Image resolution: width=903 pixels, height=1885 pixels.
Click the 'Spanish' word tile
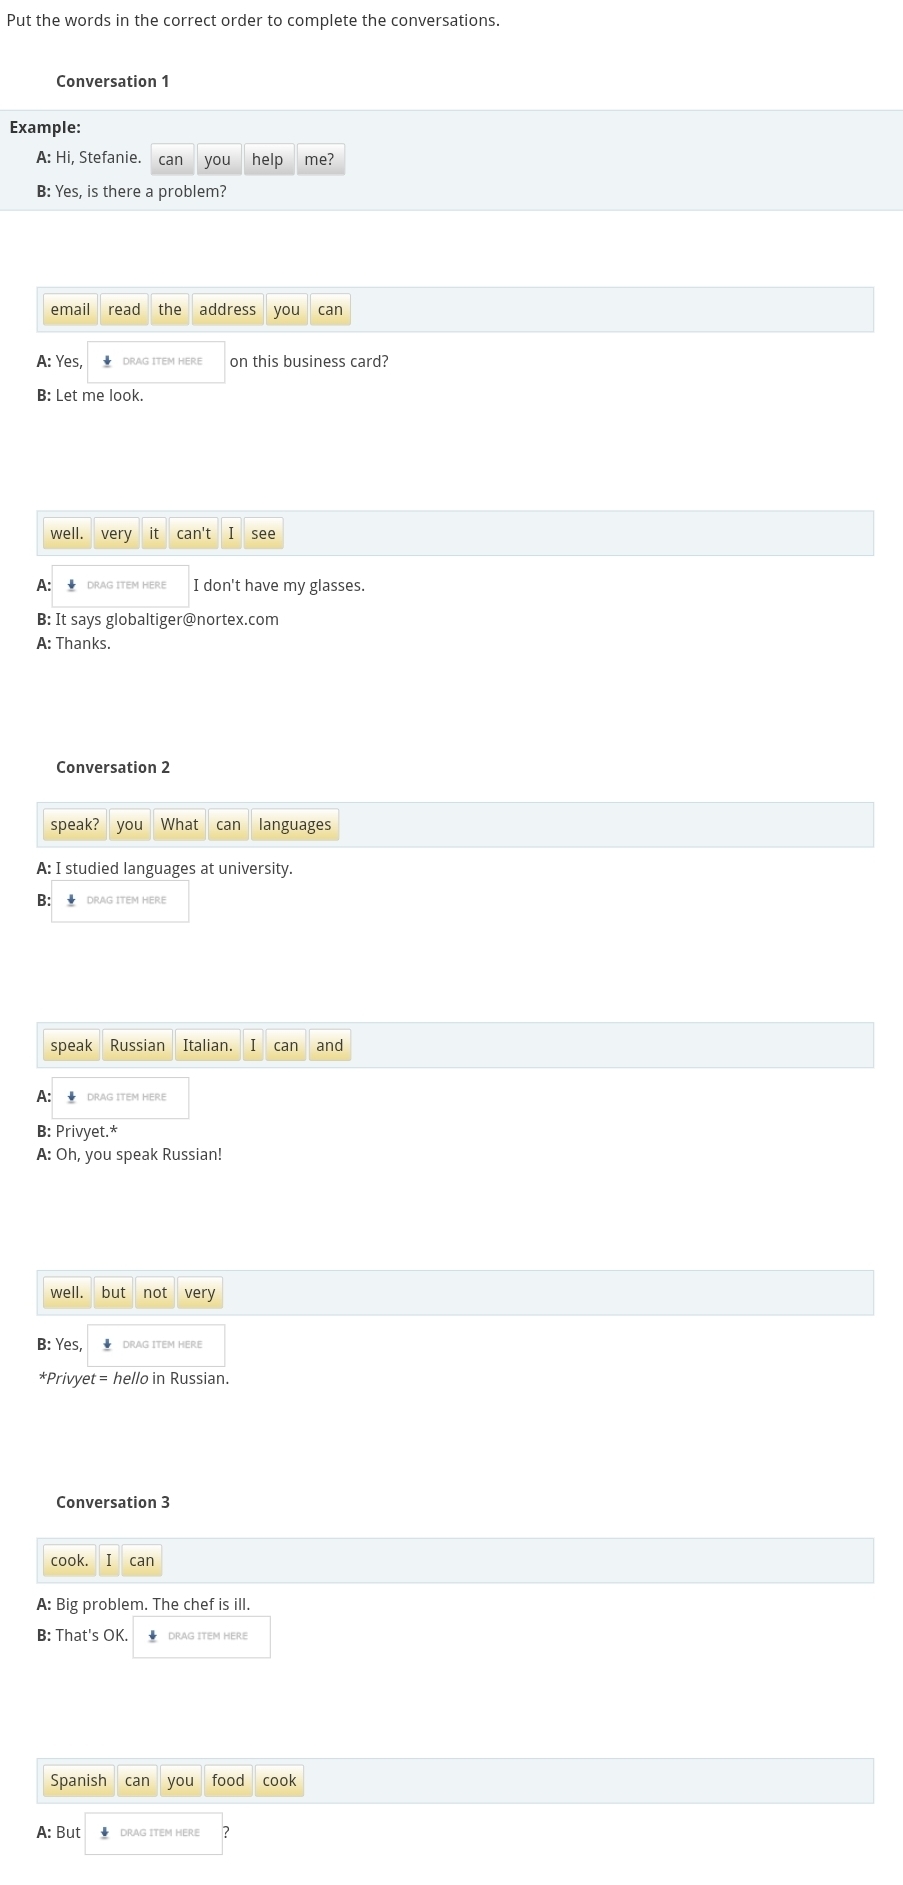(x=79, y=1781)
